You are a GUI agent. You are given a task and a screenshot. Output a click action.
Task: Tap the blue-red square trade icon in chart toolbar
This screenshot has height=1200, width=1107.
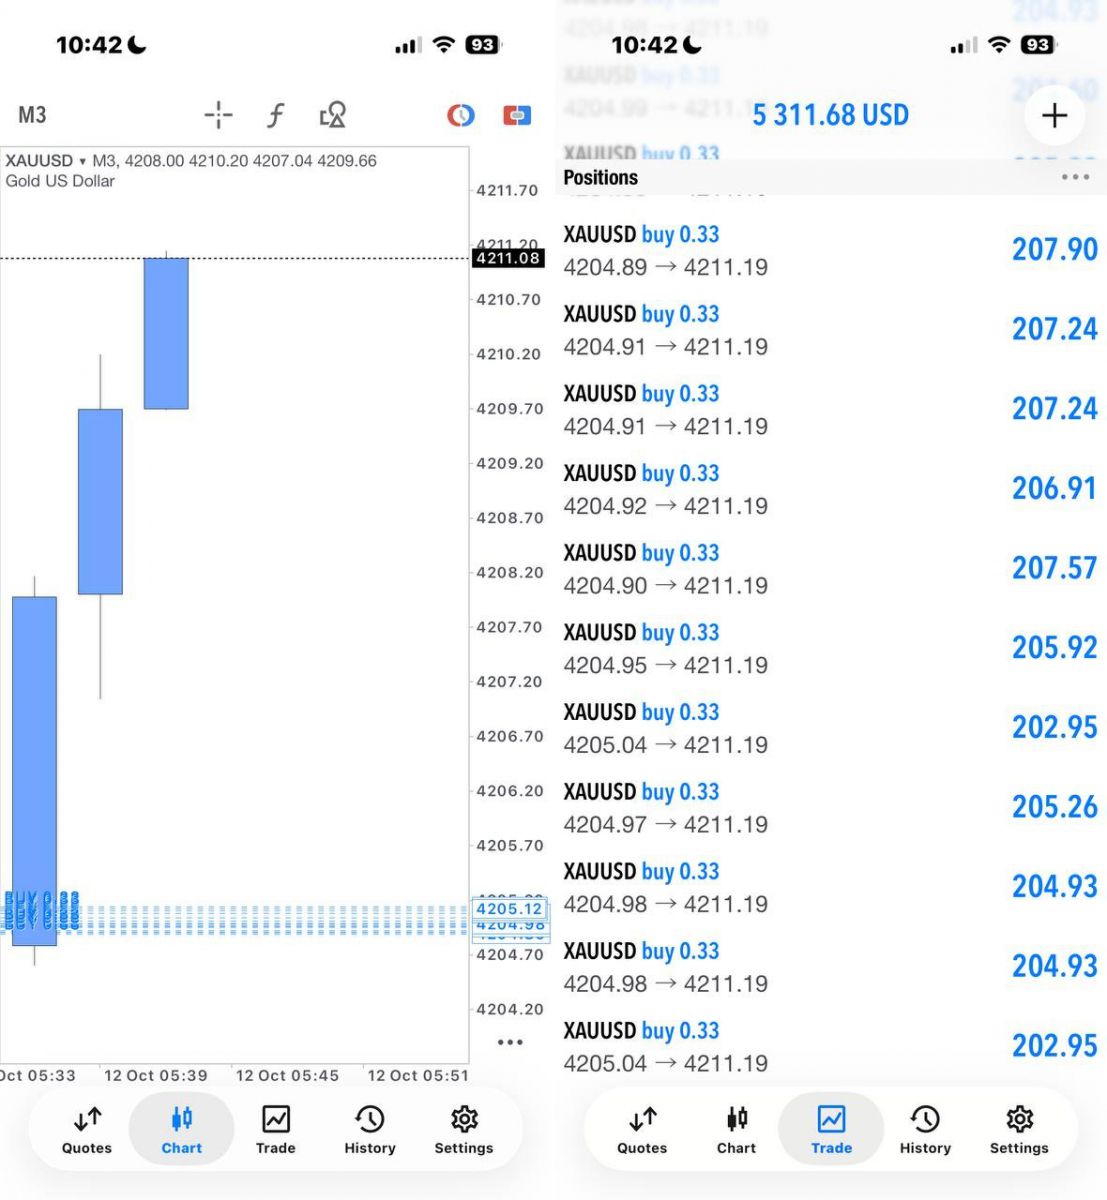[517, 115]
